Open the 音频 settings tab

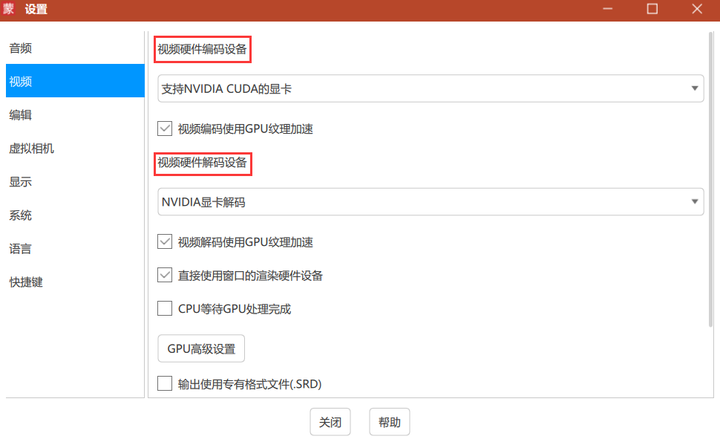click(21, 48)
